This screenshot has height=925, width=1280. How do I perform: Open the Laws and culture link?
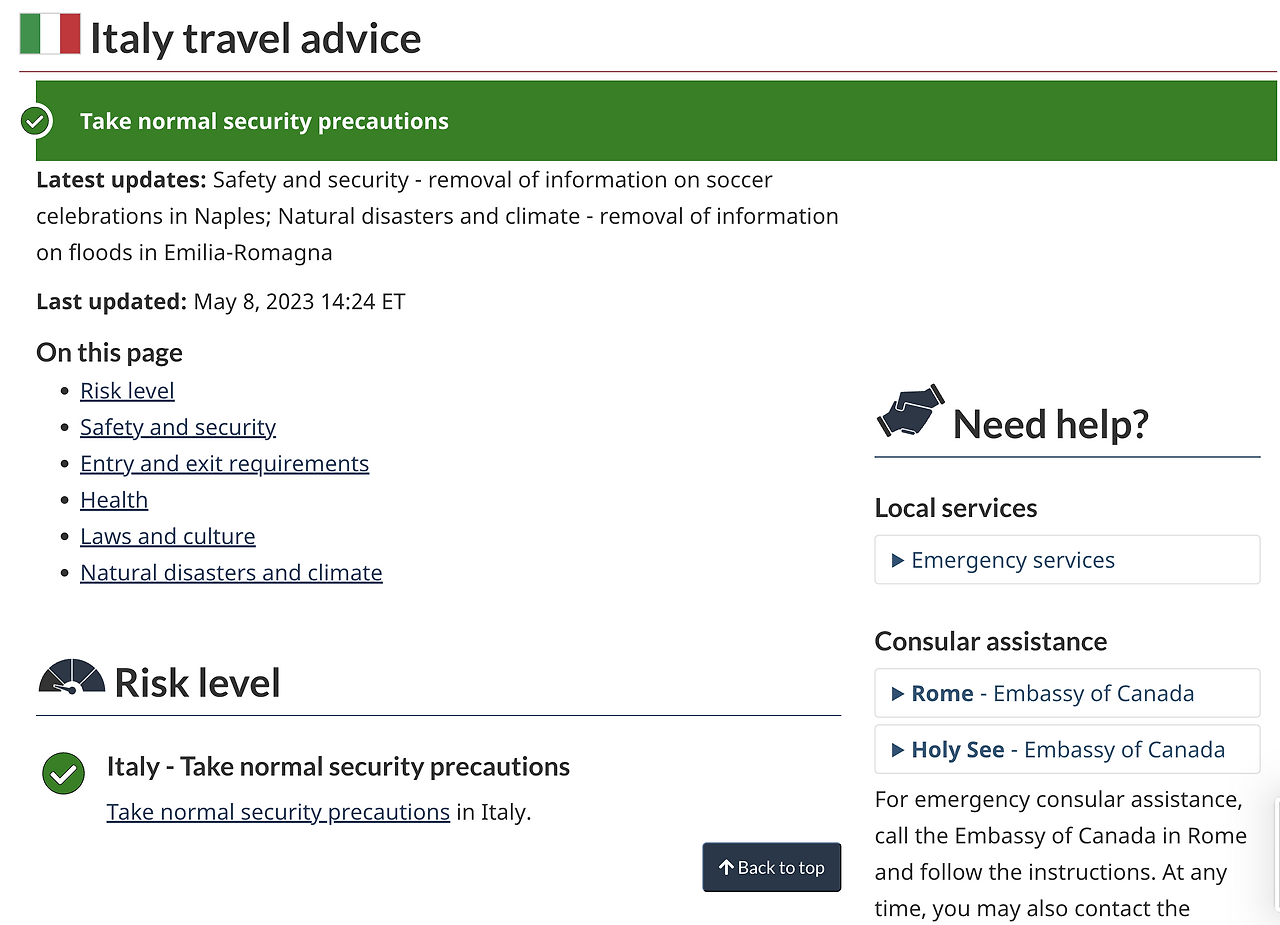pos(167,536)
